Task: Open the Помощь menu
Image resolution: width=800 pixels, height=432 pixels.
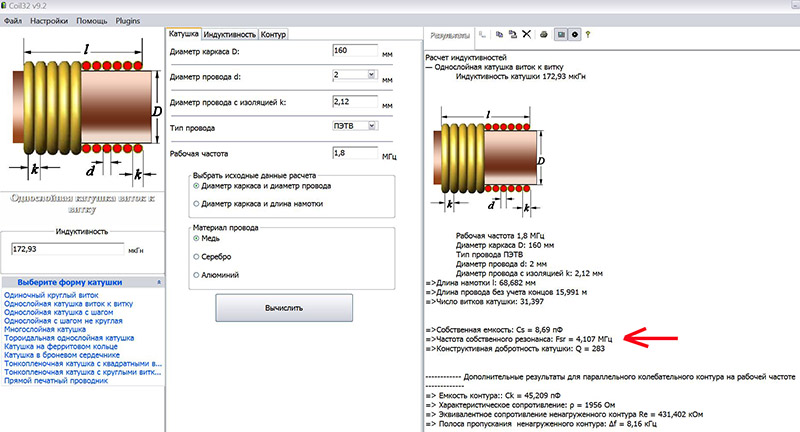Action: point(92,21)
